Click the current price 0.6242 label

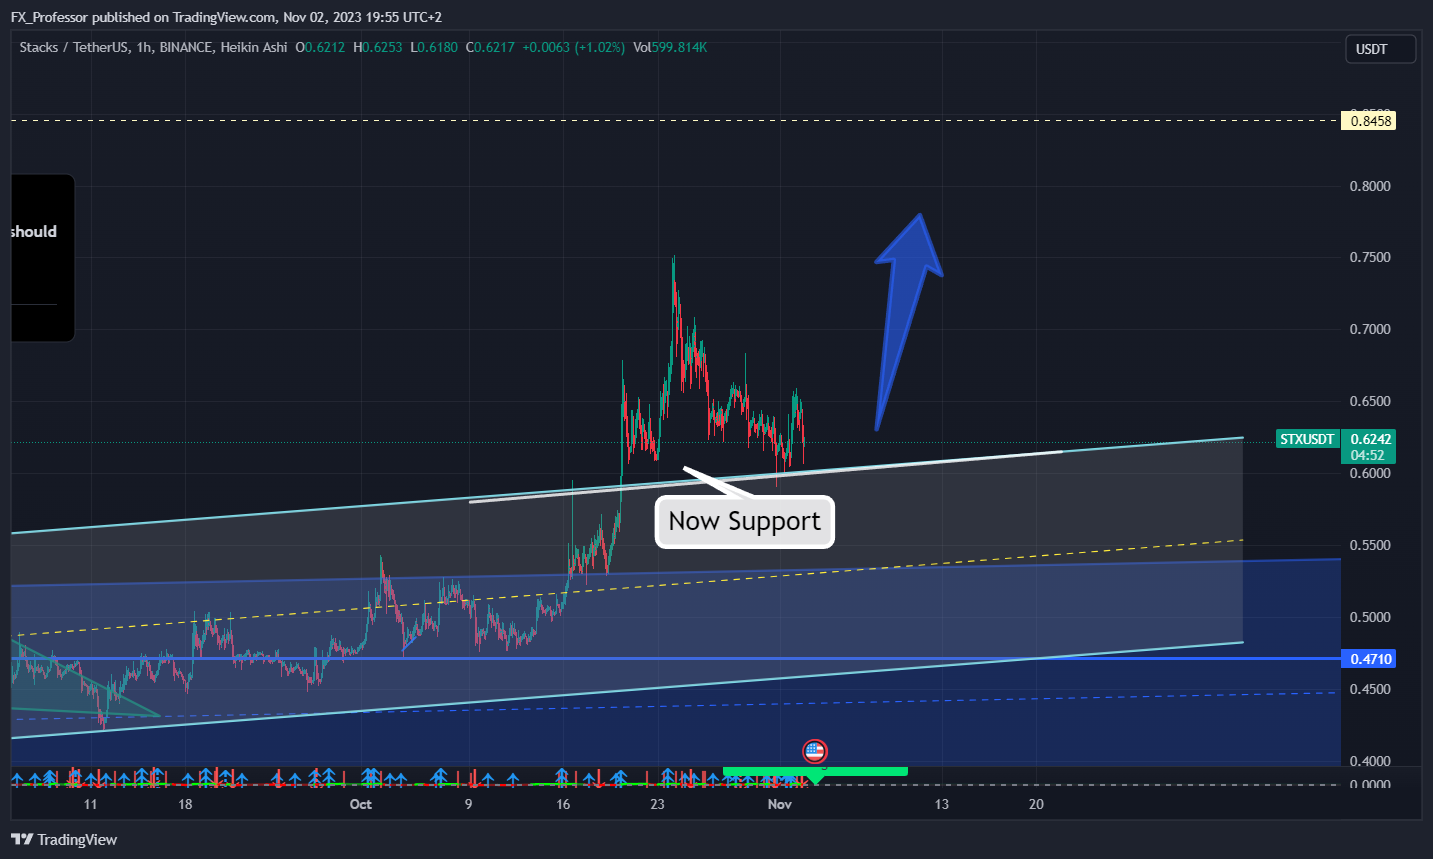tap(1370, 439)
